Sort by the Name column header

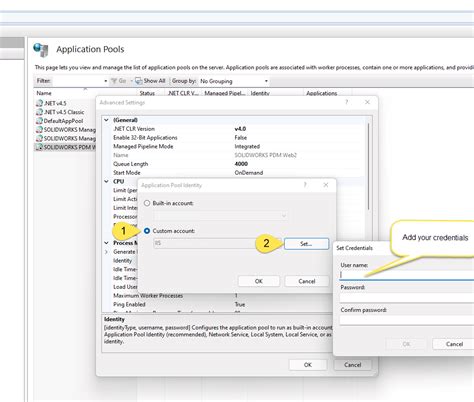tap(44, 93)
